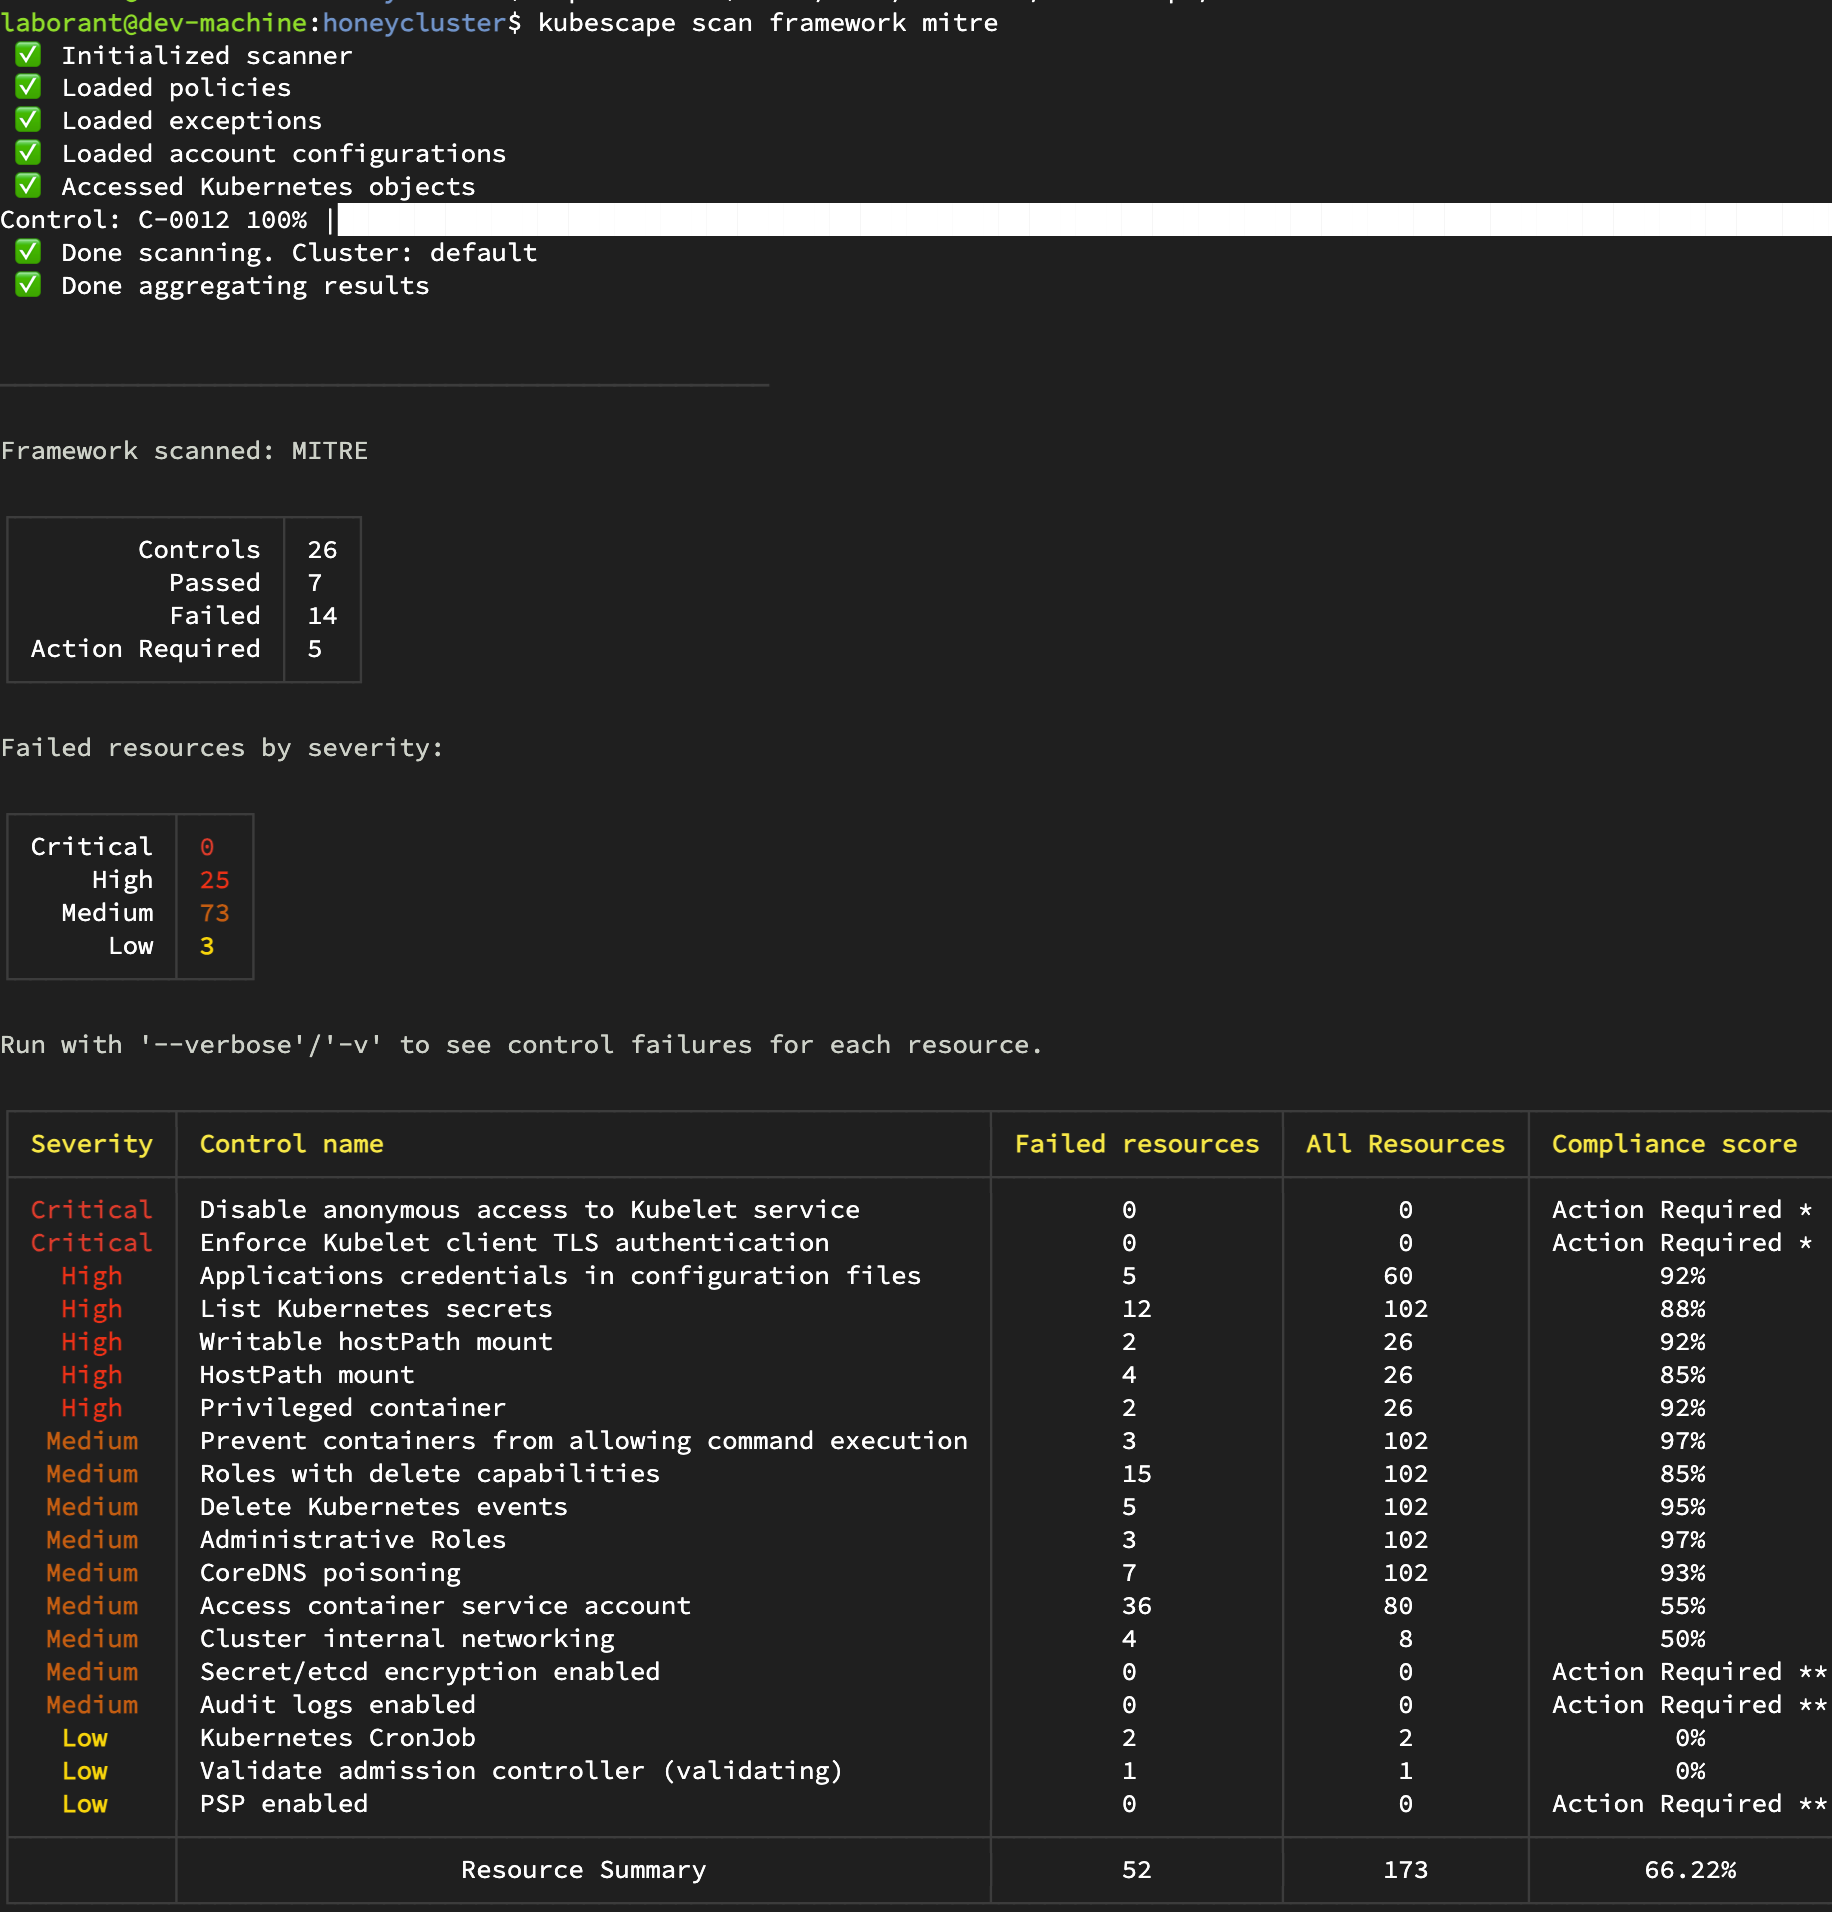This screenshot has width=1832, height=1912.
Task: Click failed count 36 in Access container row
Action: coord(1137,1606)
